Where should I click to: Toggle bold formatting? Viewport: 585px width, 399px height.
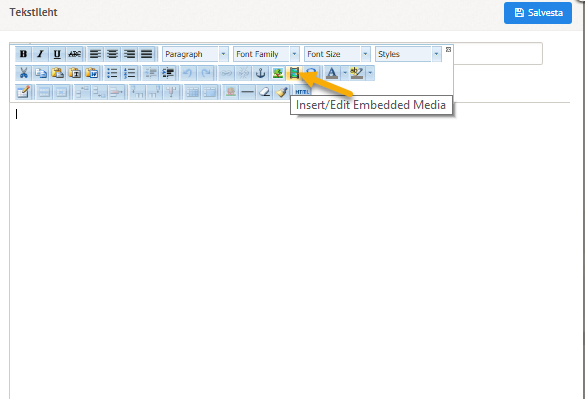tap(24, 54)
